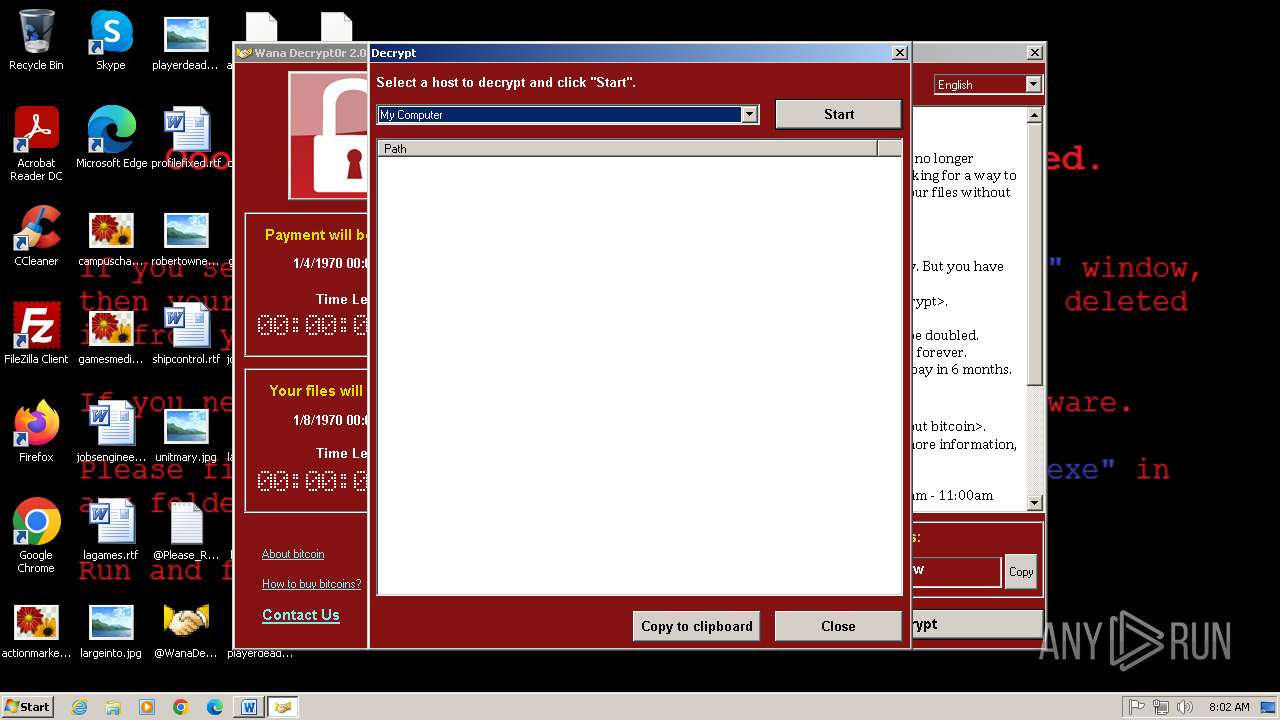Open the English language dropdown
The height and width of the screenshot is (720, 1280).
coord(1033,85)
